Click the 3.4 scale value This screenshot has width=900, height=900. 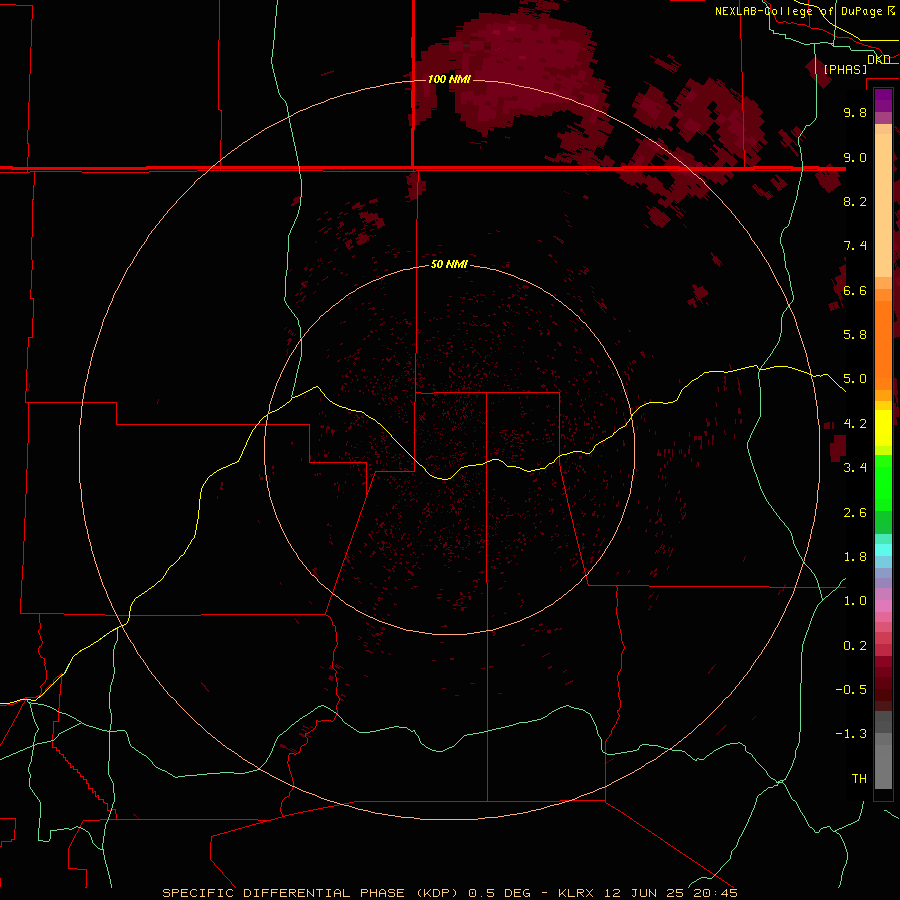point(855,468)
